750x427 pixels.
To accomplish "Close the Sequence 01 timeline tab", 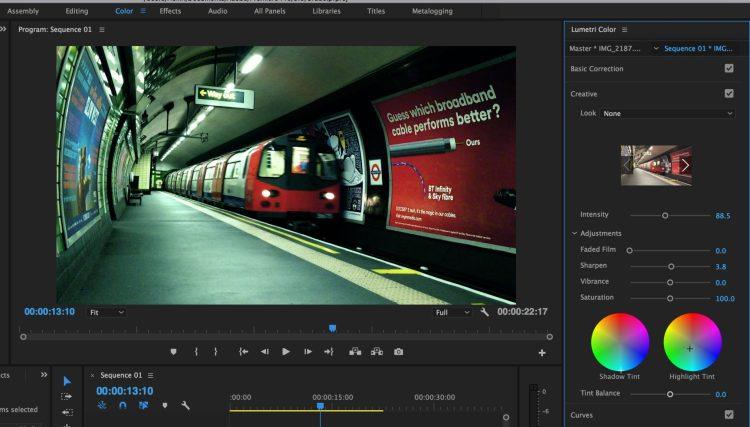I will coord(92,376).
